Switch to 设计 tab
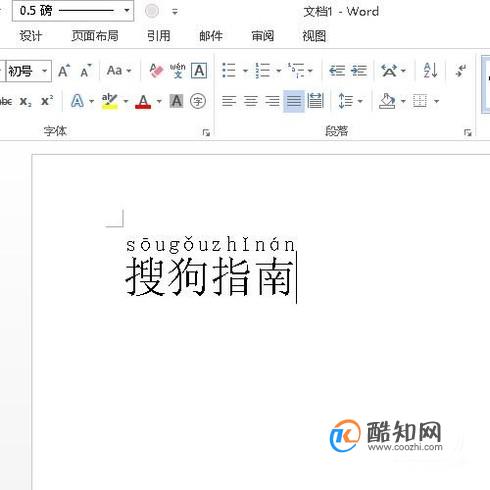The image size is (490, 490). click(x=31, y=36)
